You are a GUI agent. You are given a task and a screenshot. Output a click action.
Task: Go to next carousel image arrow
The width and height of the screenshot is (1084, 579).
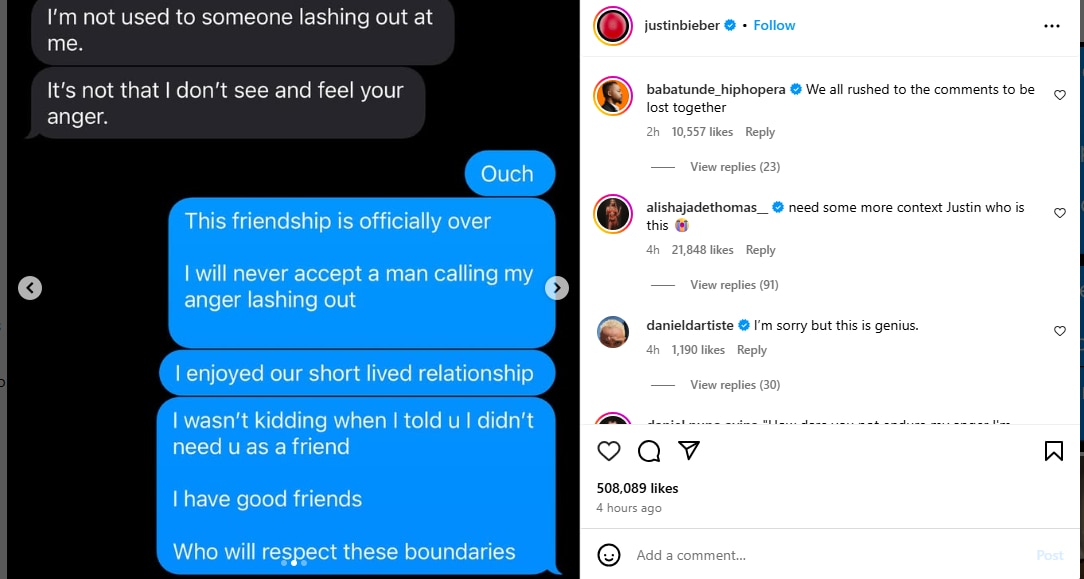tap(557, 288)
